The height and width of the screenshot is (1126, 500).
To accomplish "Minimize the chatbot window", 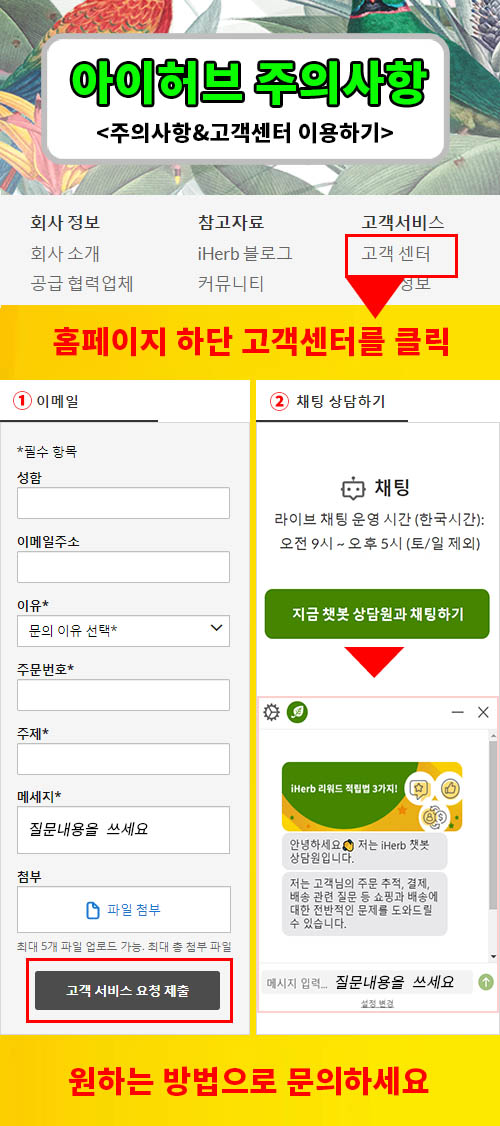I will 457,712.
